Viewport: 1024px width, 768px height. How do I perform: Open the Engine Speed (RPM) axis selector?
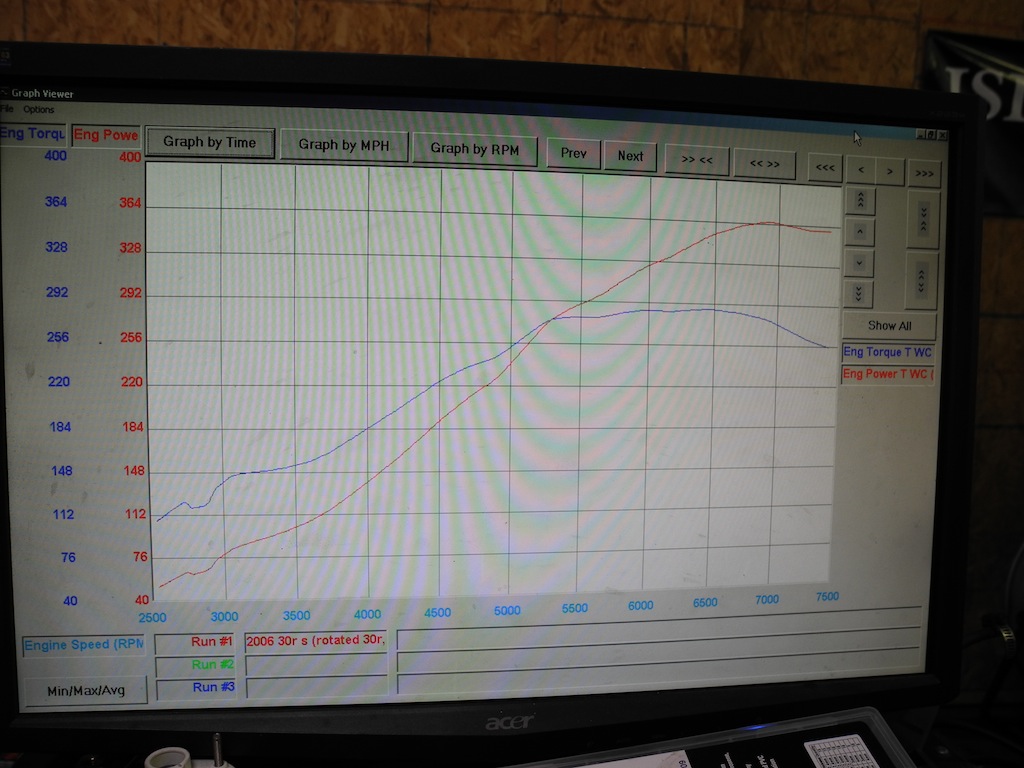[83, 645]
